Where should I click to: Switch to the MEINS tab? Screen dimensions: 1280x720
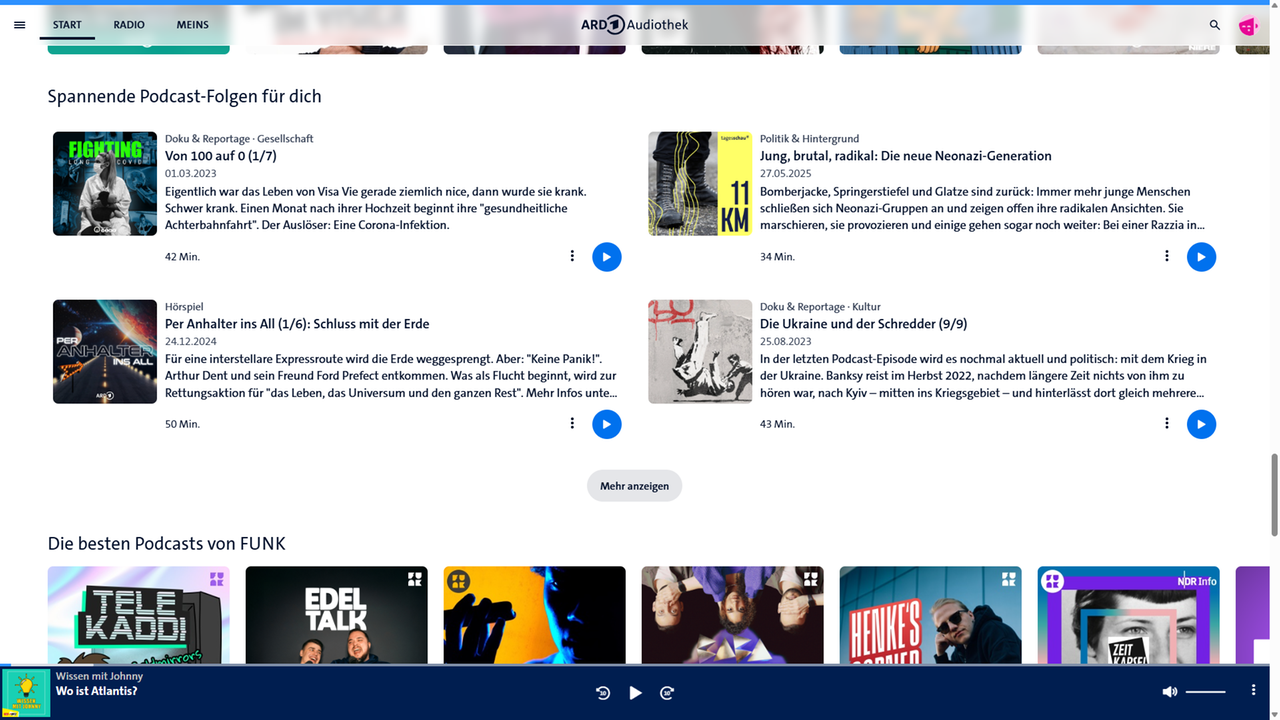tap(193, 25)
